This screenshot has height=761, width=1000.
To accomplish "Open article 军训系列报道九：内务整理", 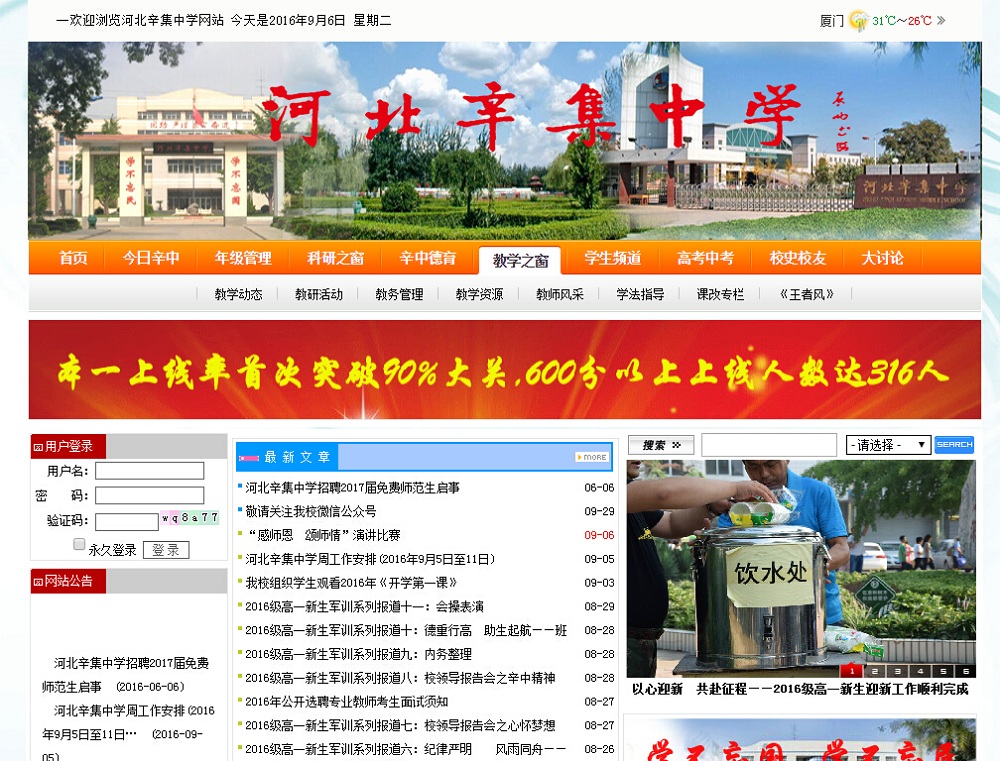I will pos(358,654).
